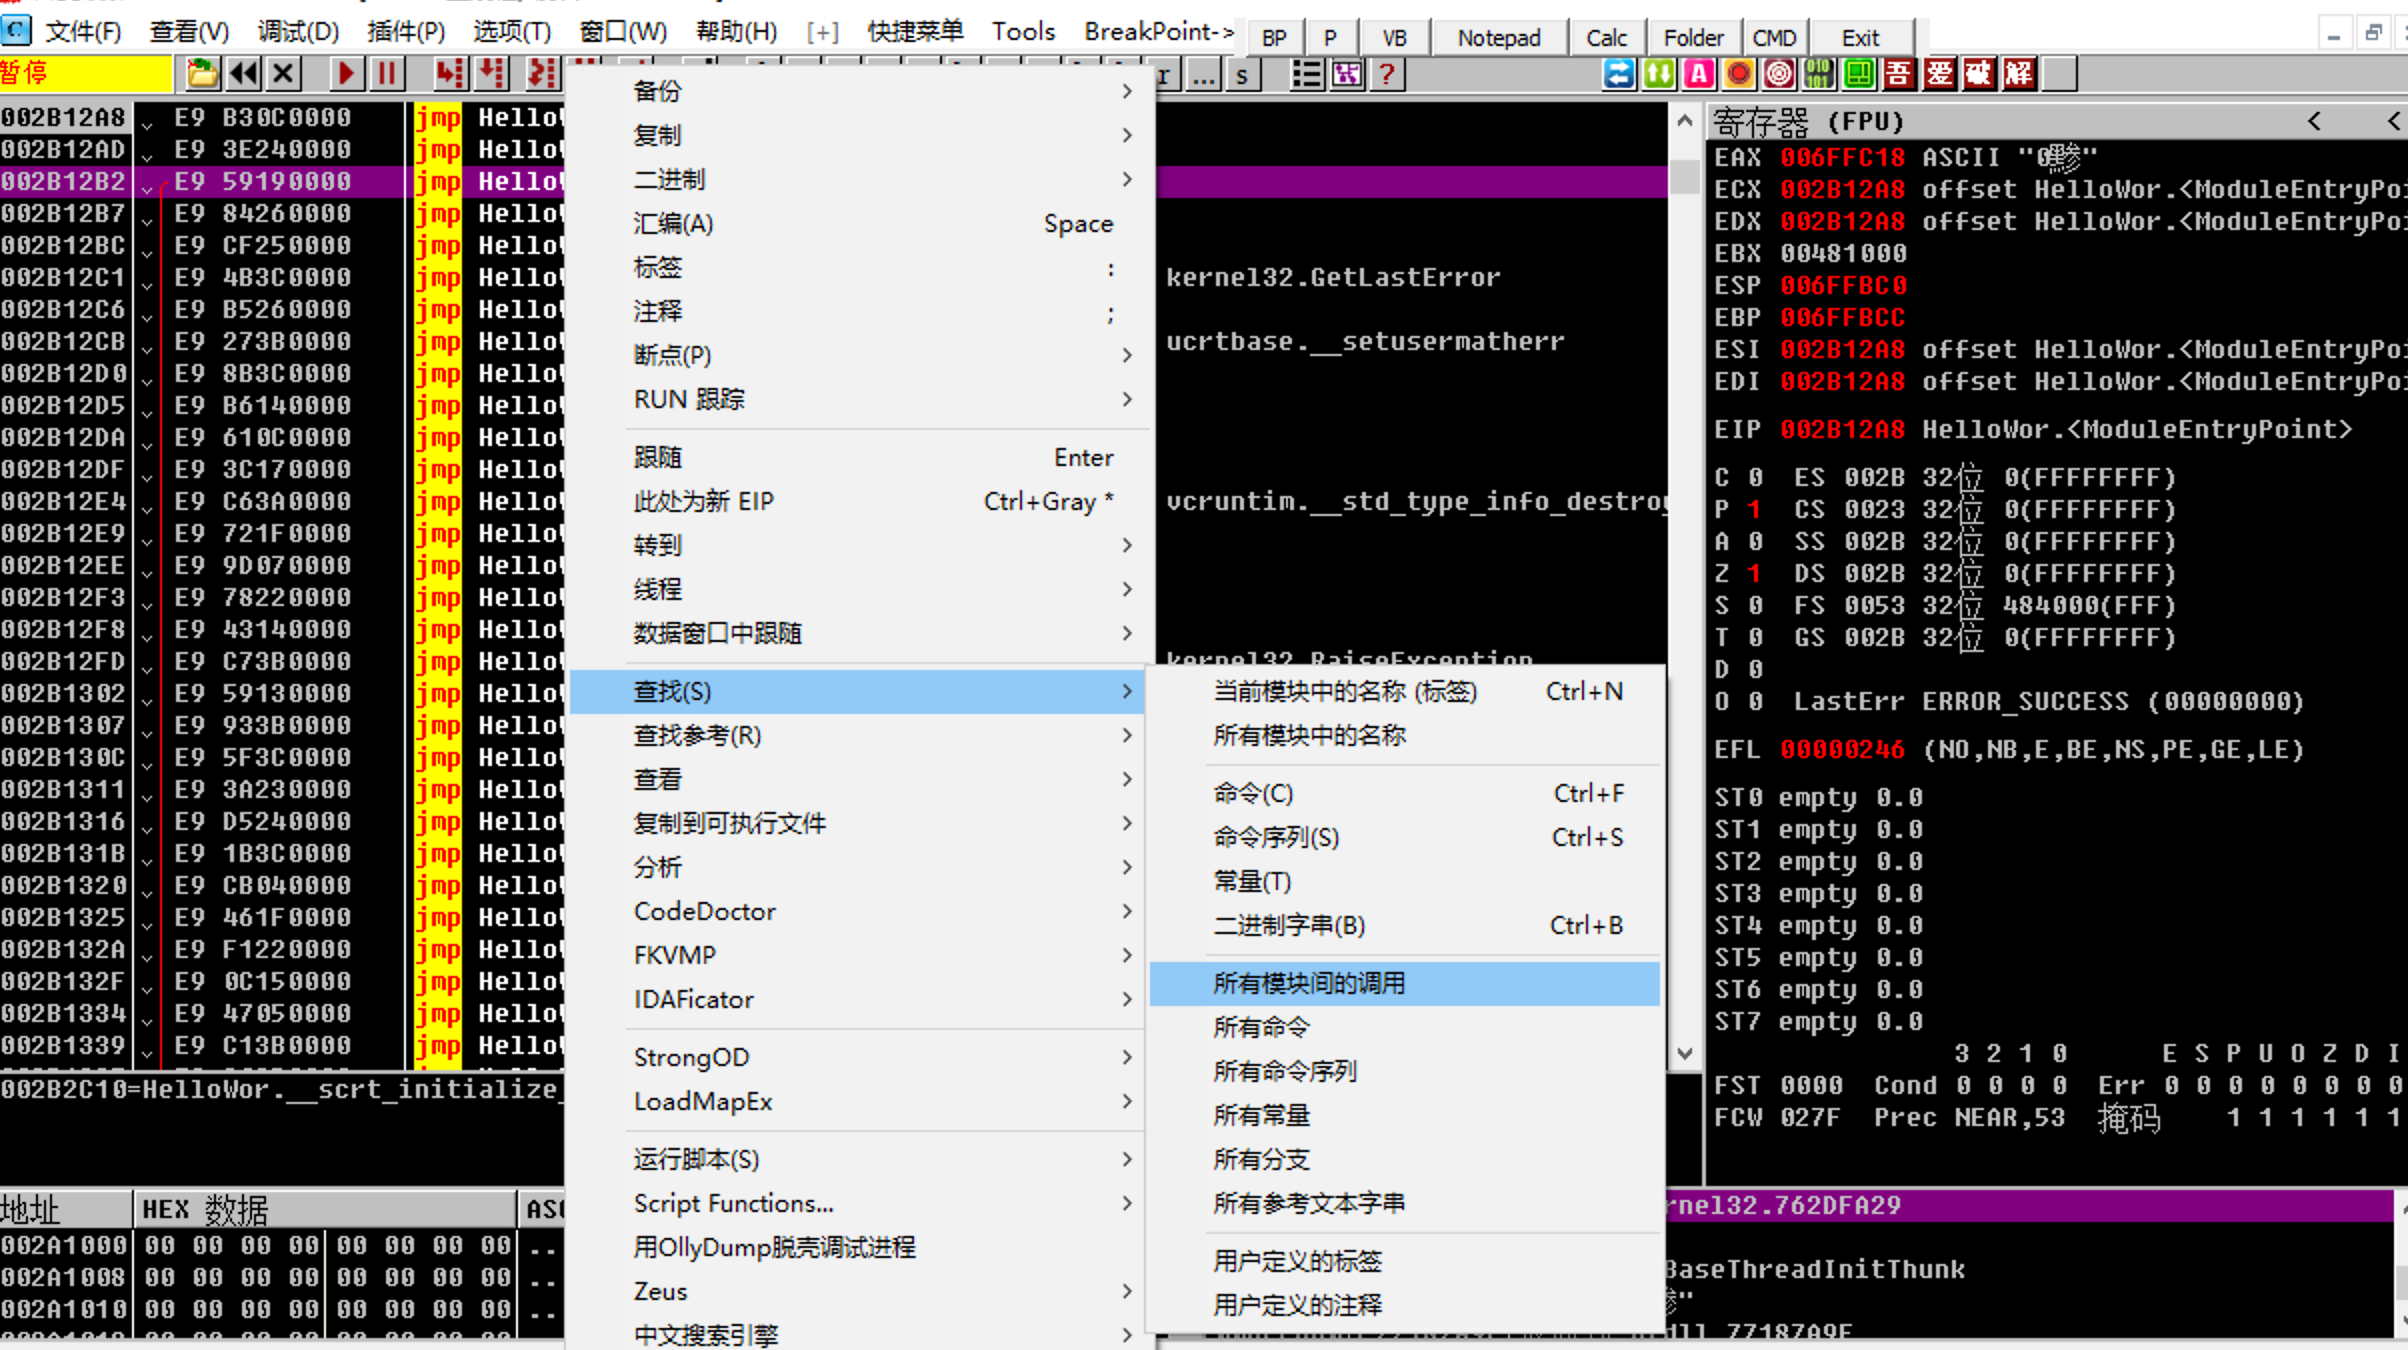This screenshot has width=2408, height=1350.
Task: Click the HEX 数据 column header
Action: coord(324,1209)
